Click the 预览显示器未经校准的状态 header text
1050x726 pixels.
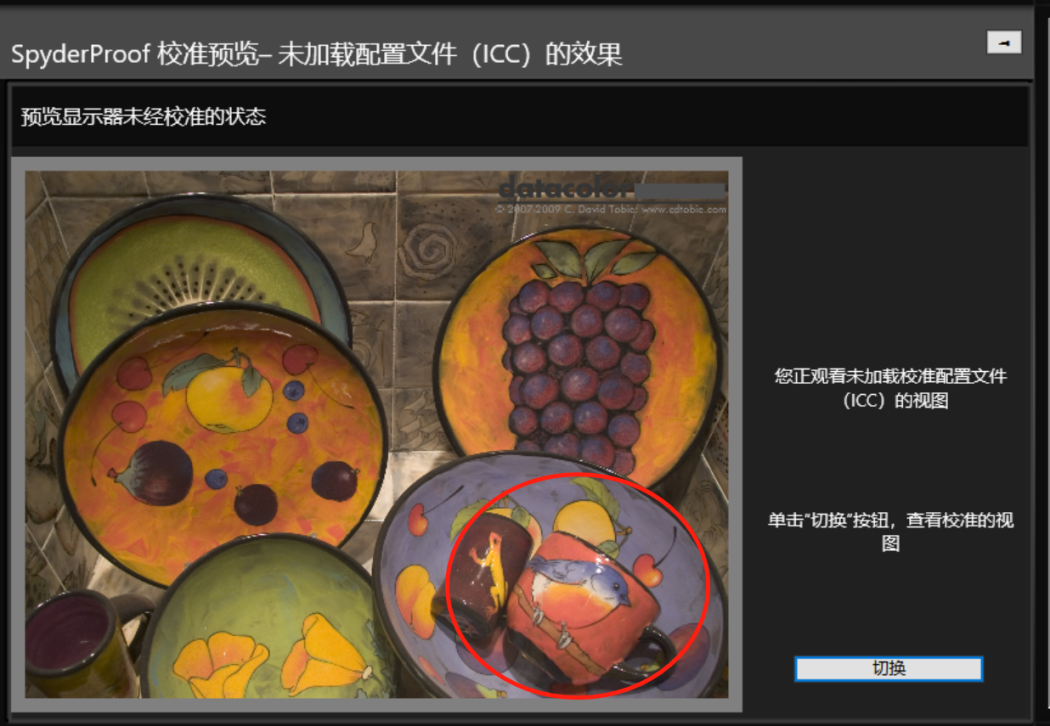pyautogui.click(x=143, y=117)
